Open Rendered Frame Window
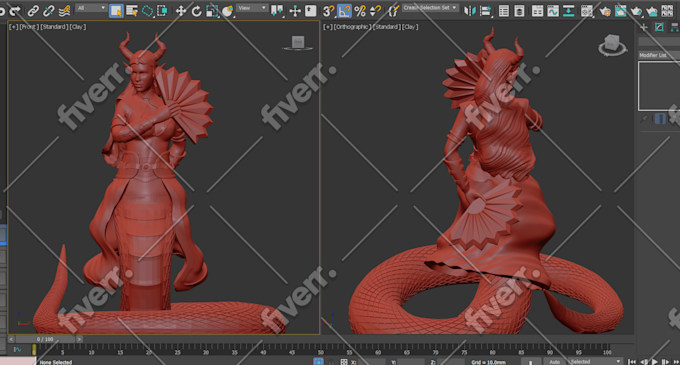 click(x=621, y=11)
